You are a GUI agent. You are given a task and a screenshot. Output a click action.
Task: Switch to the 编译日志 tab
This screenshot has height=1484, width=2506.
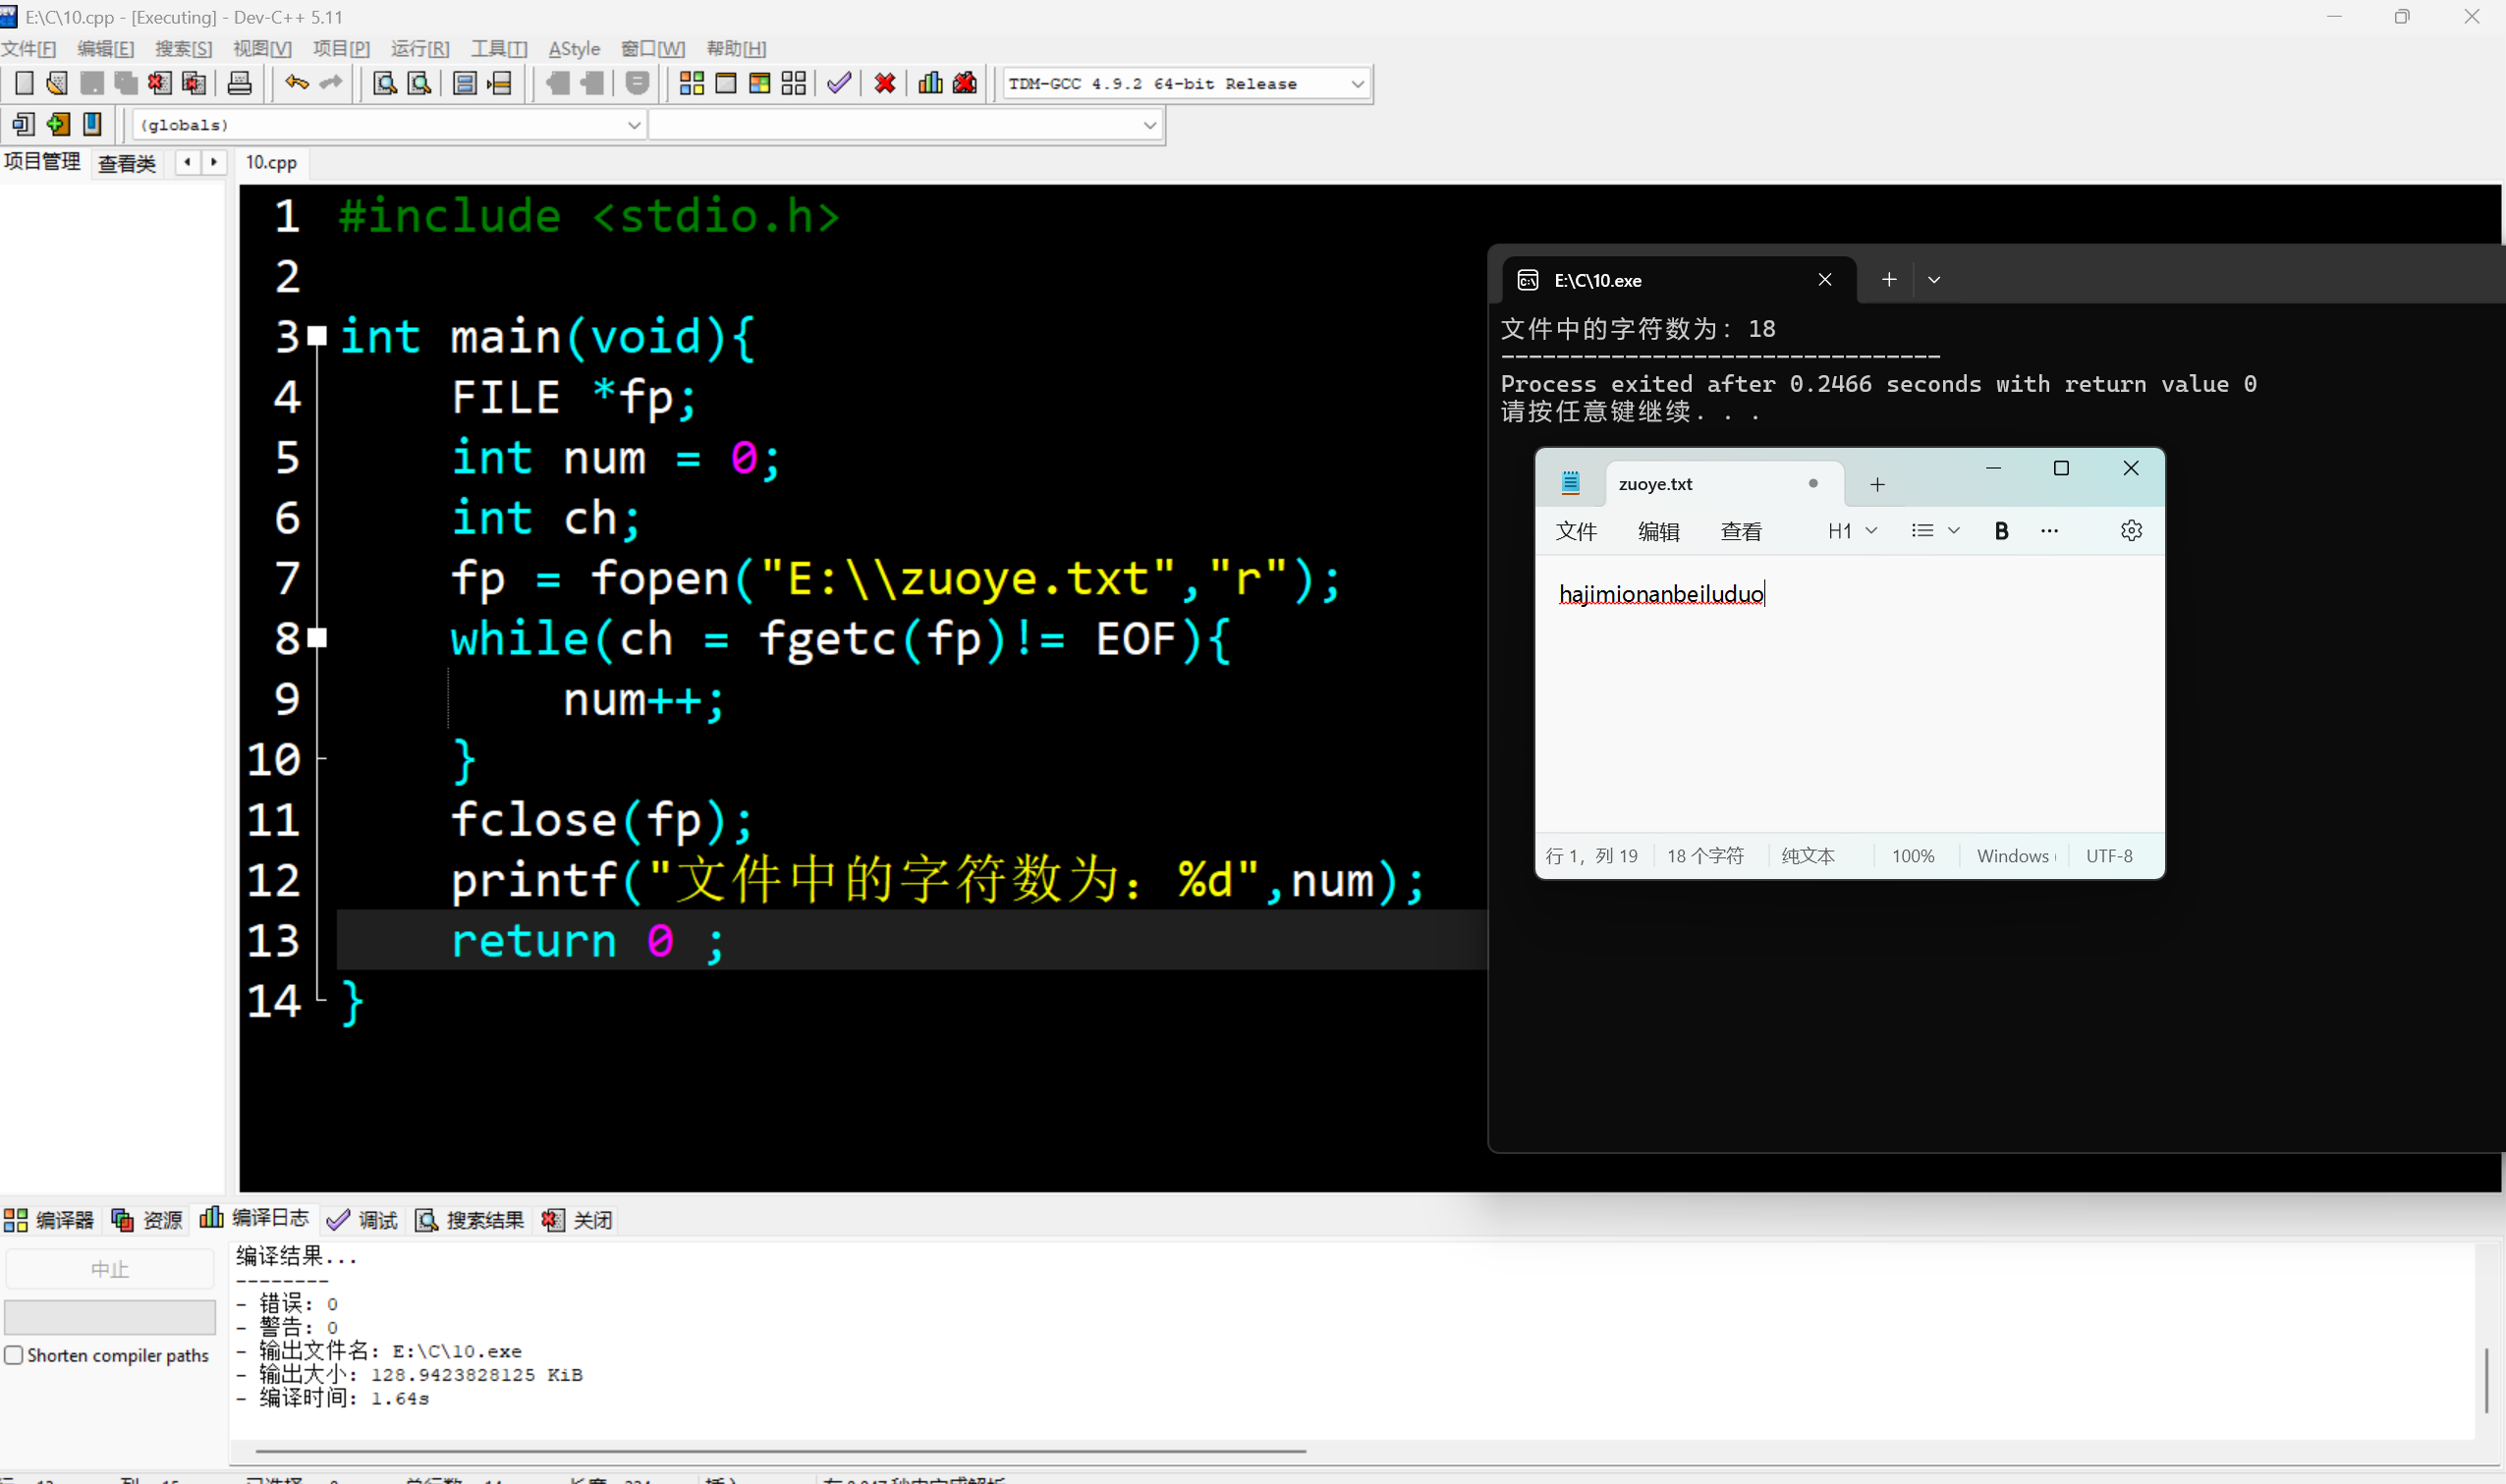256,1219
